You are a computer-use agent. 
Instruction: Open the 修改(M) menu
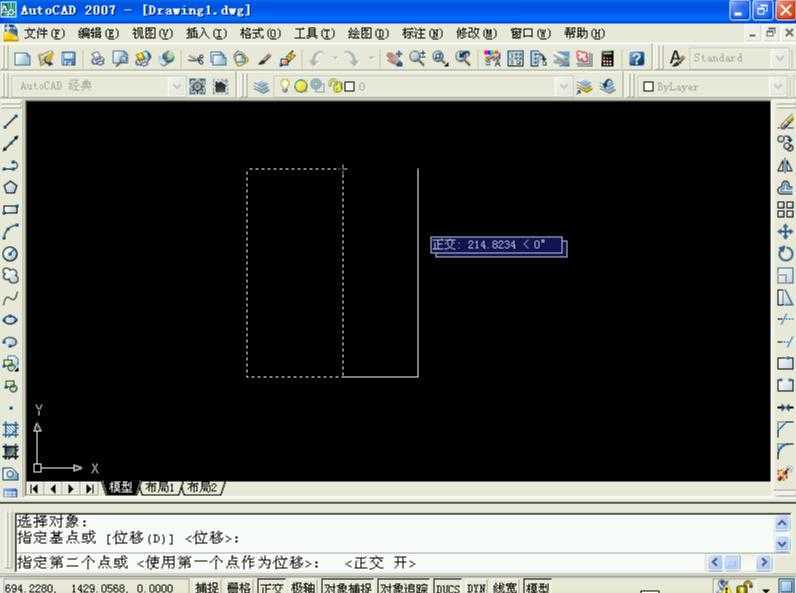click(x=476, y=34)
